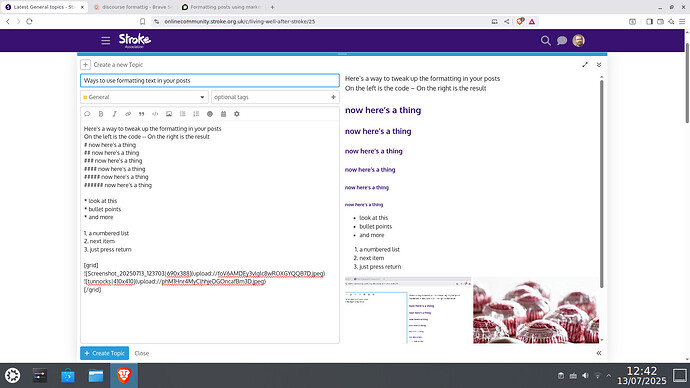
Task: Open the Brave Shields lion icon
Action: tap(520, 22)
